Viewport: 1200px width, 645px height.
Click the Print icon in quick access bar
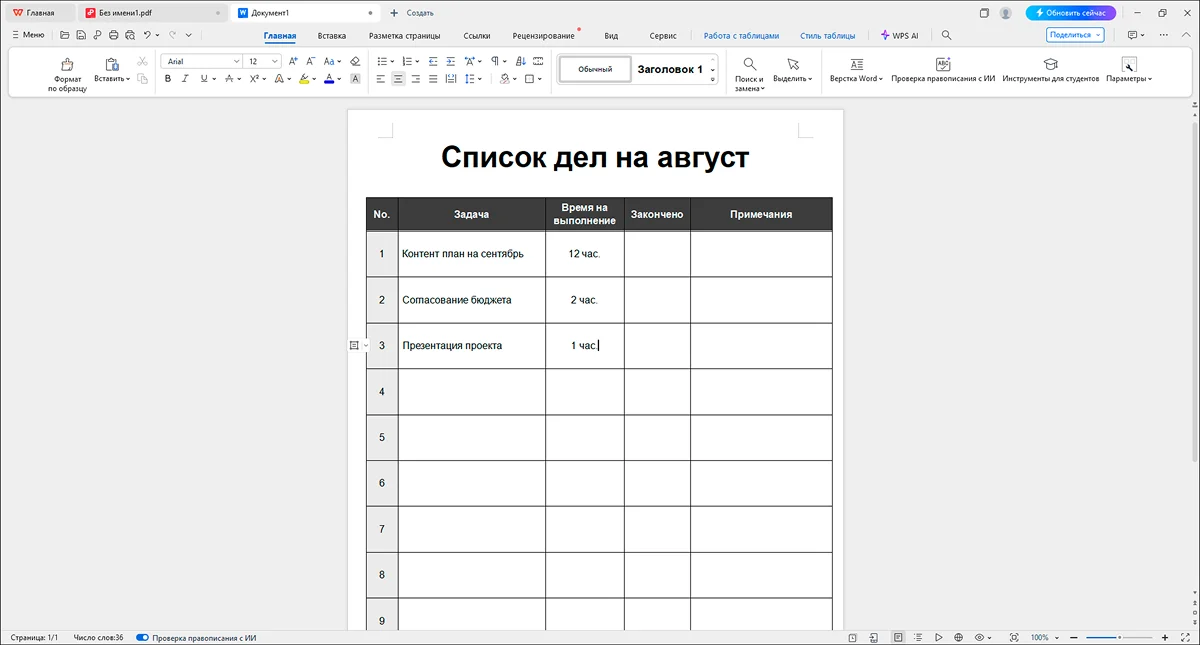coord(113,35)
